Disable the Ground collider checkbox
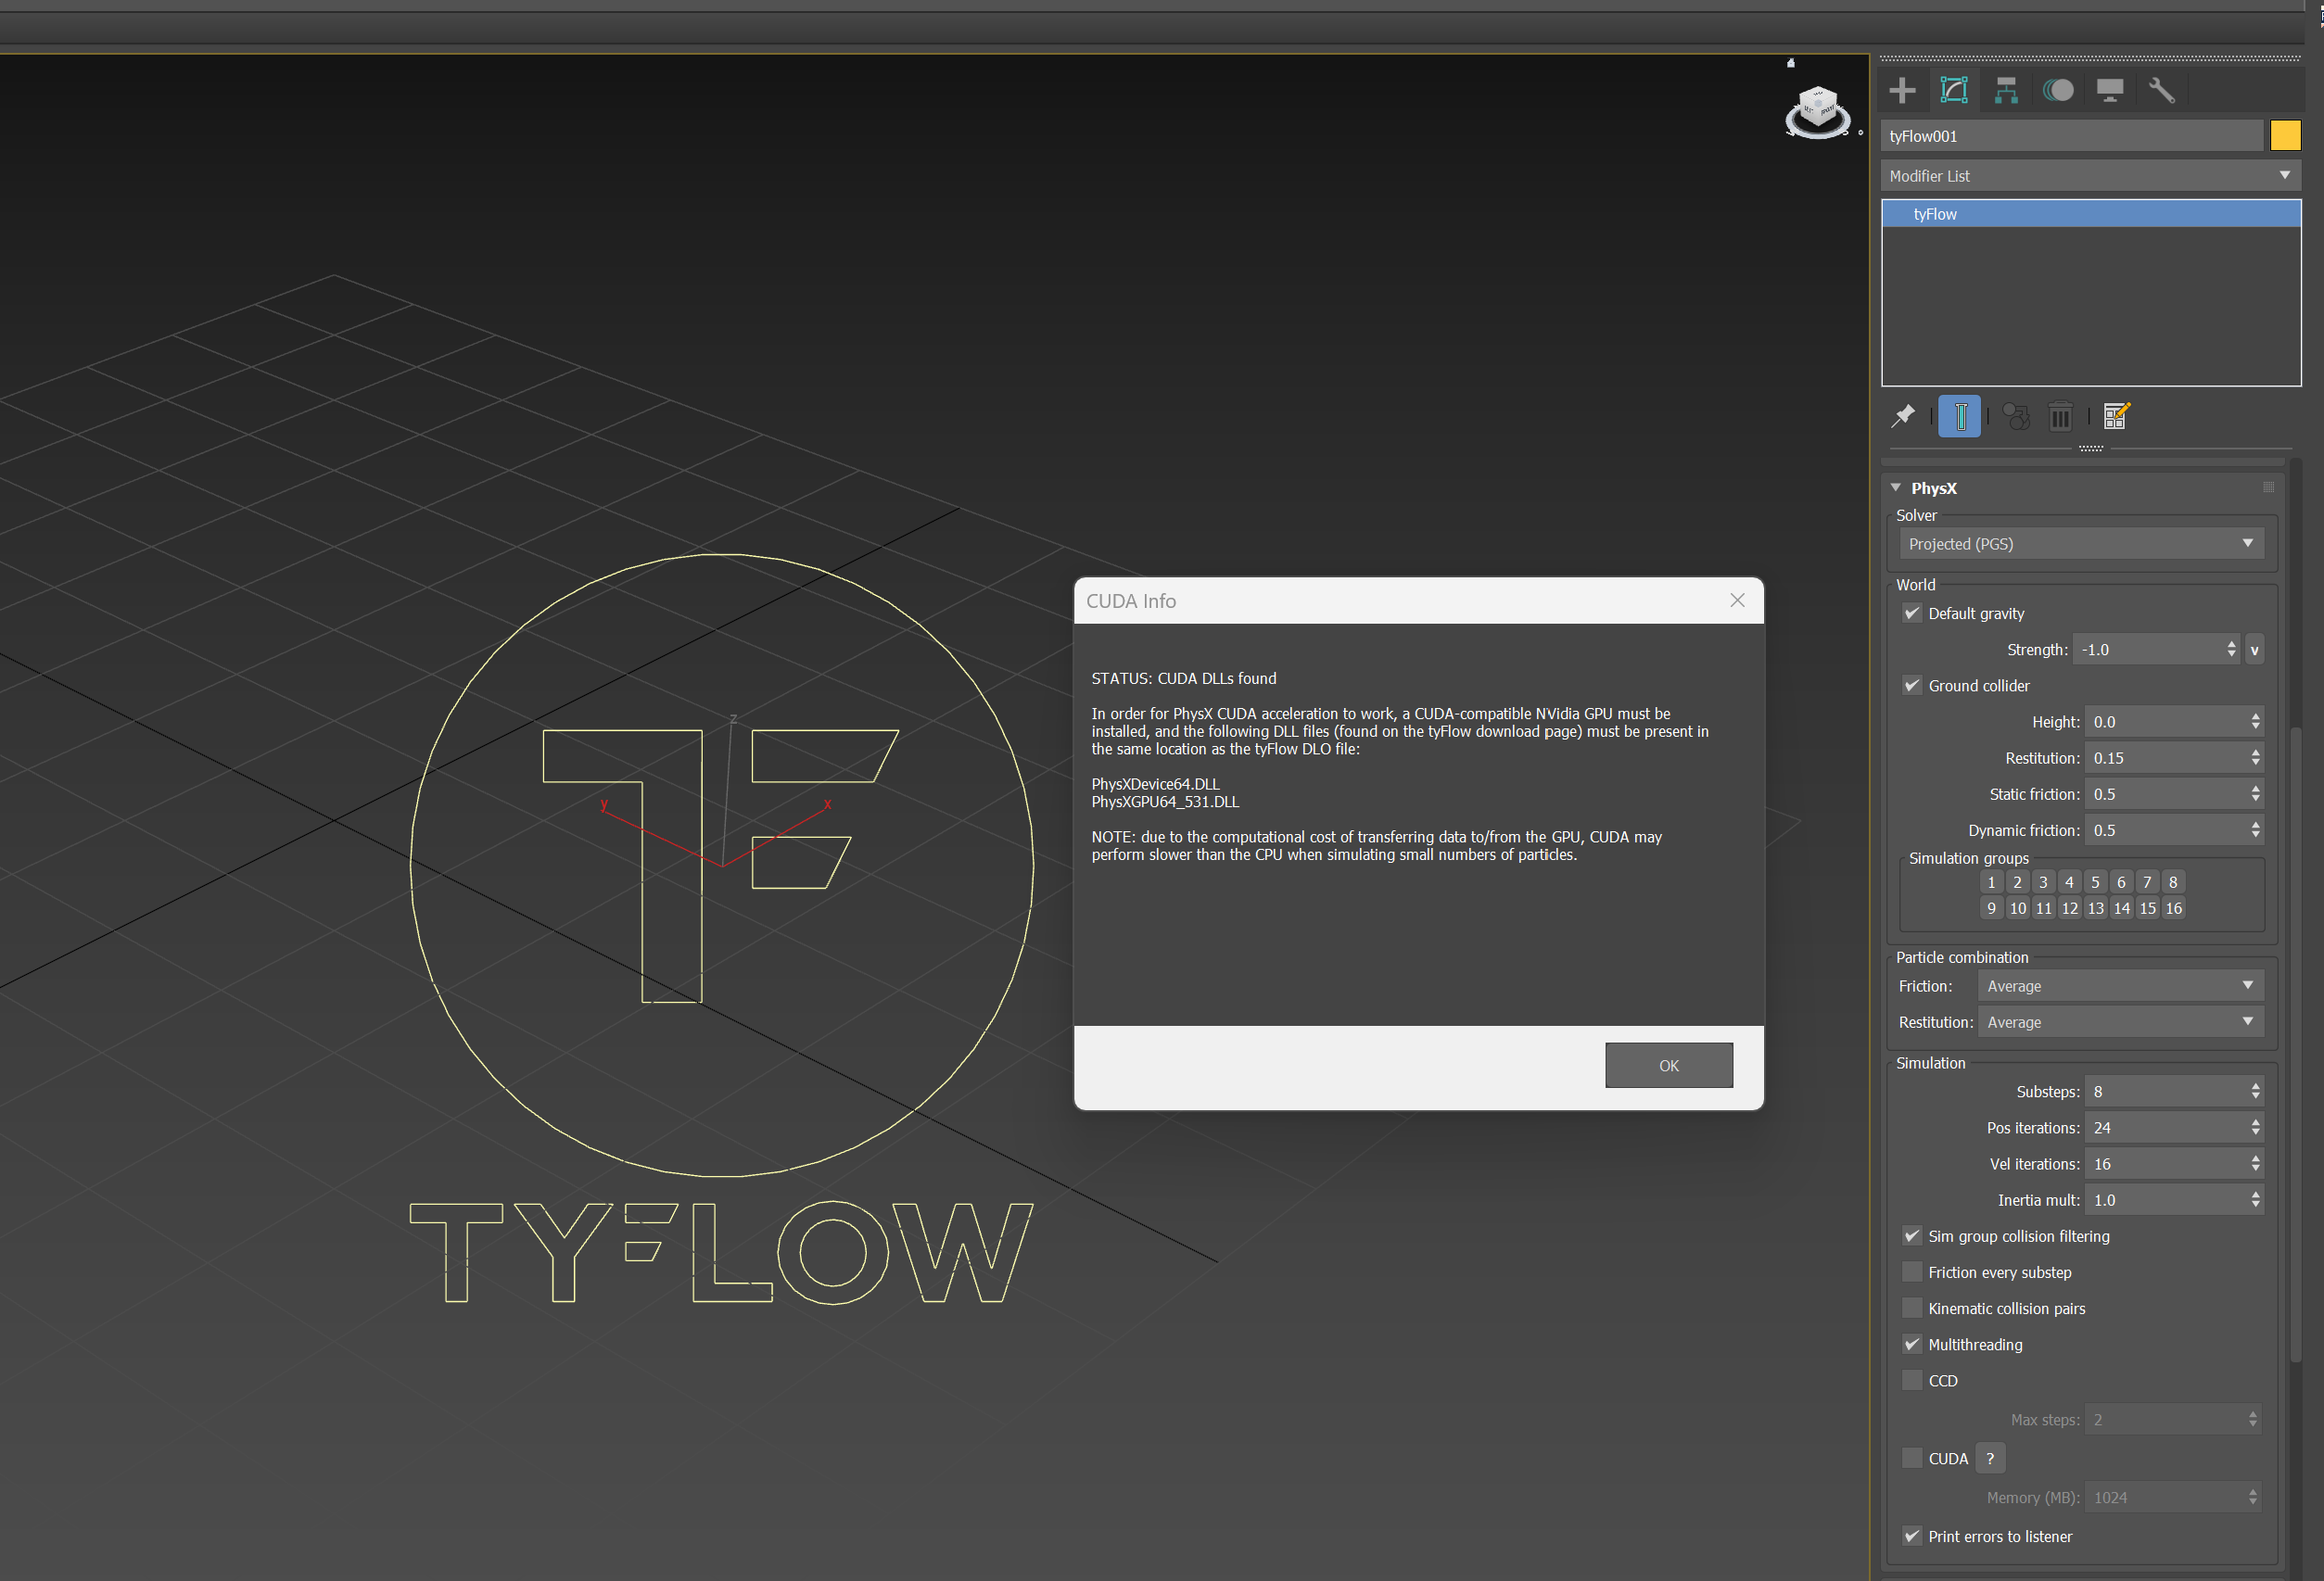2324x1581 pixels. point(1912,685)
